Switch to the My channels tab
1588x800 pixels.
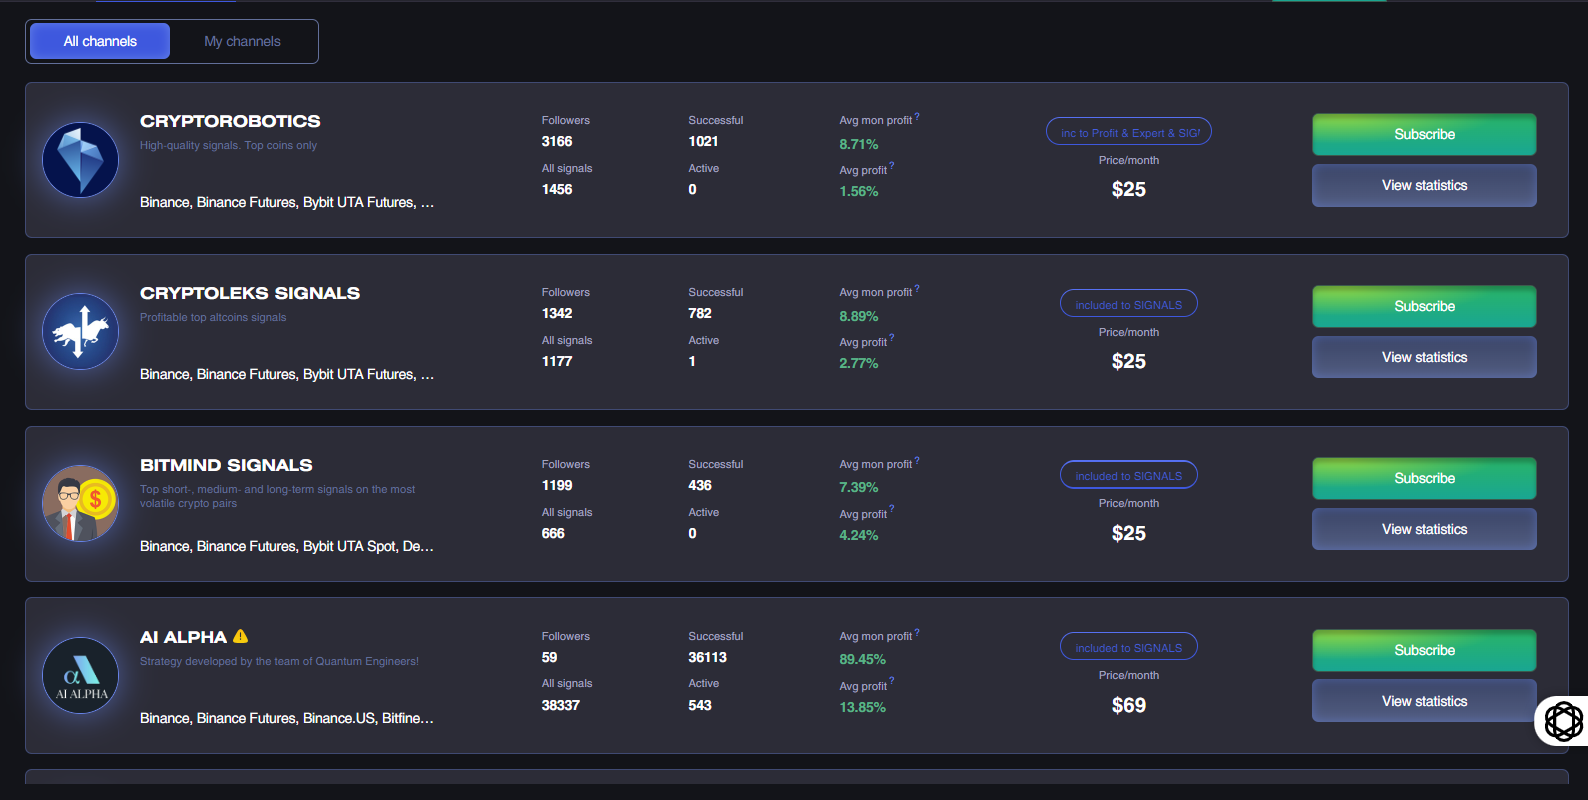[242, 41]
